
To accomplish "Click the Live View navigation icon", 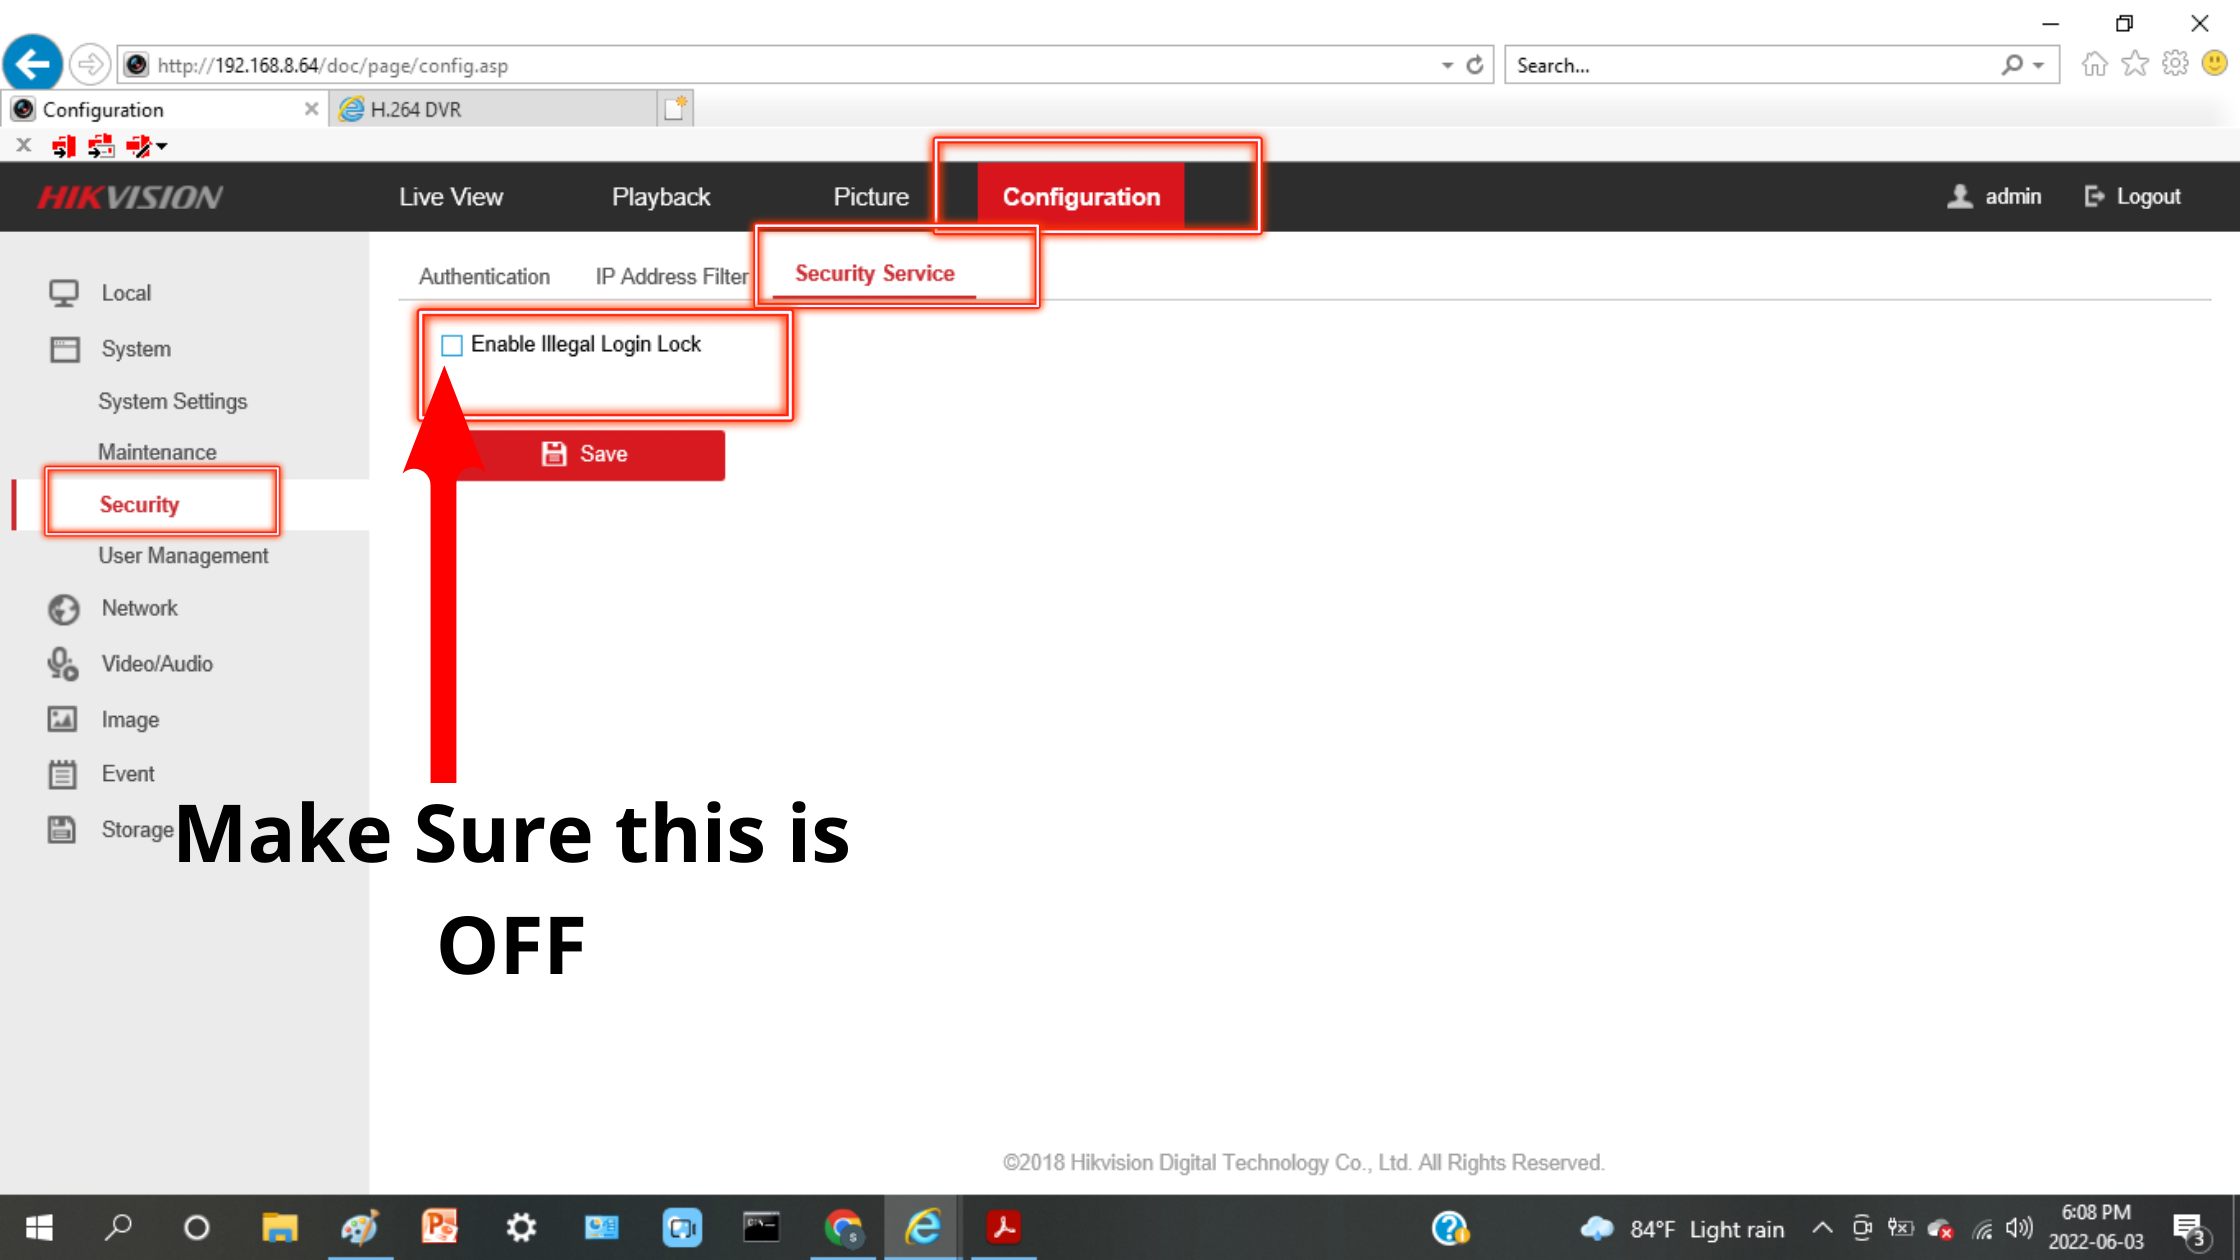I will pos(451,197).
